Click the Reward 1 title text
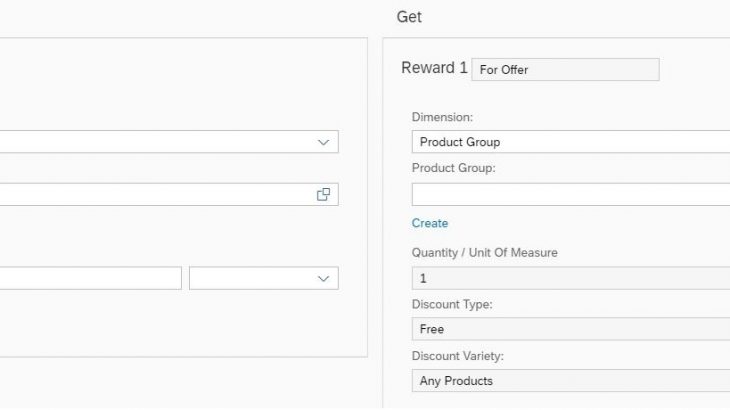Viewport: 730px width, 410px height. (x=434, y=68)
